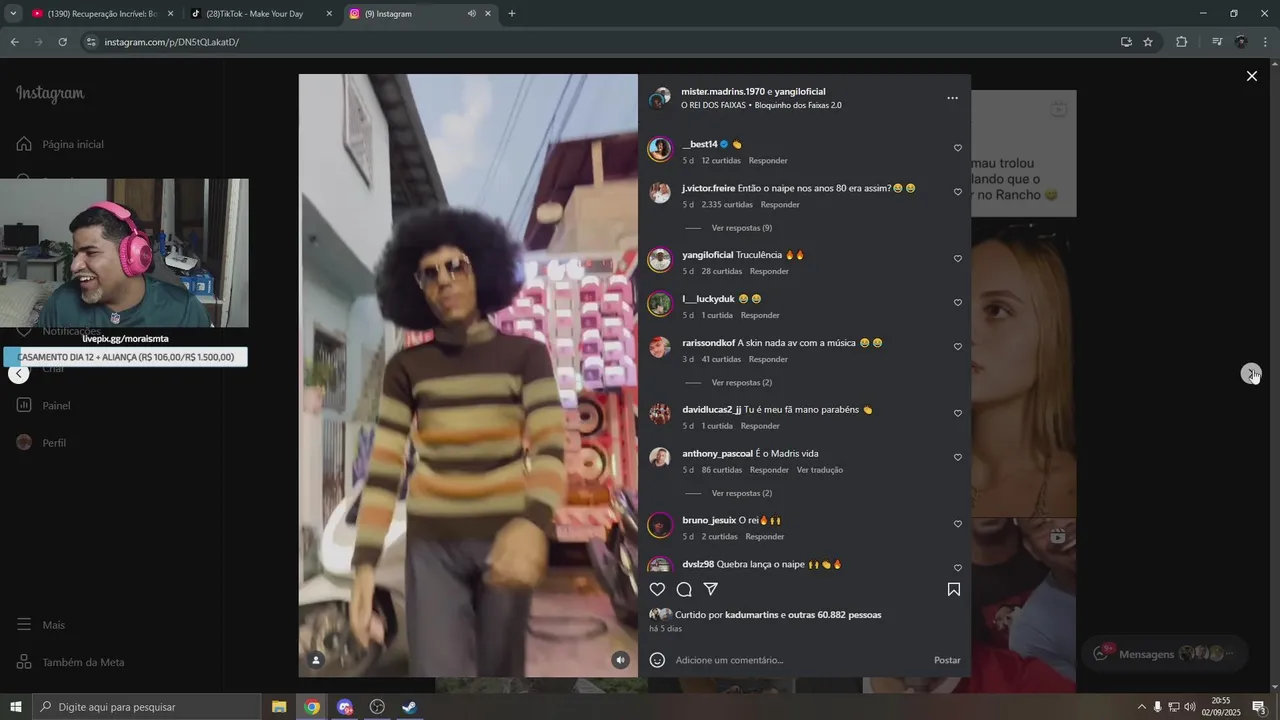Click the Windows taskbar search box
1280x720 pixels.
[146, 707]
